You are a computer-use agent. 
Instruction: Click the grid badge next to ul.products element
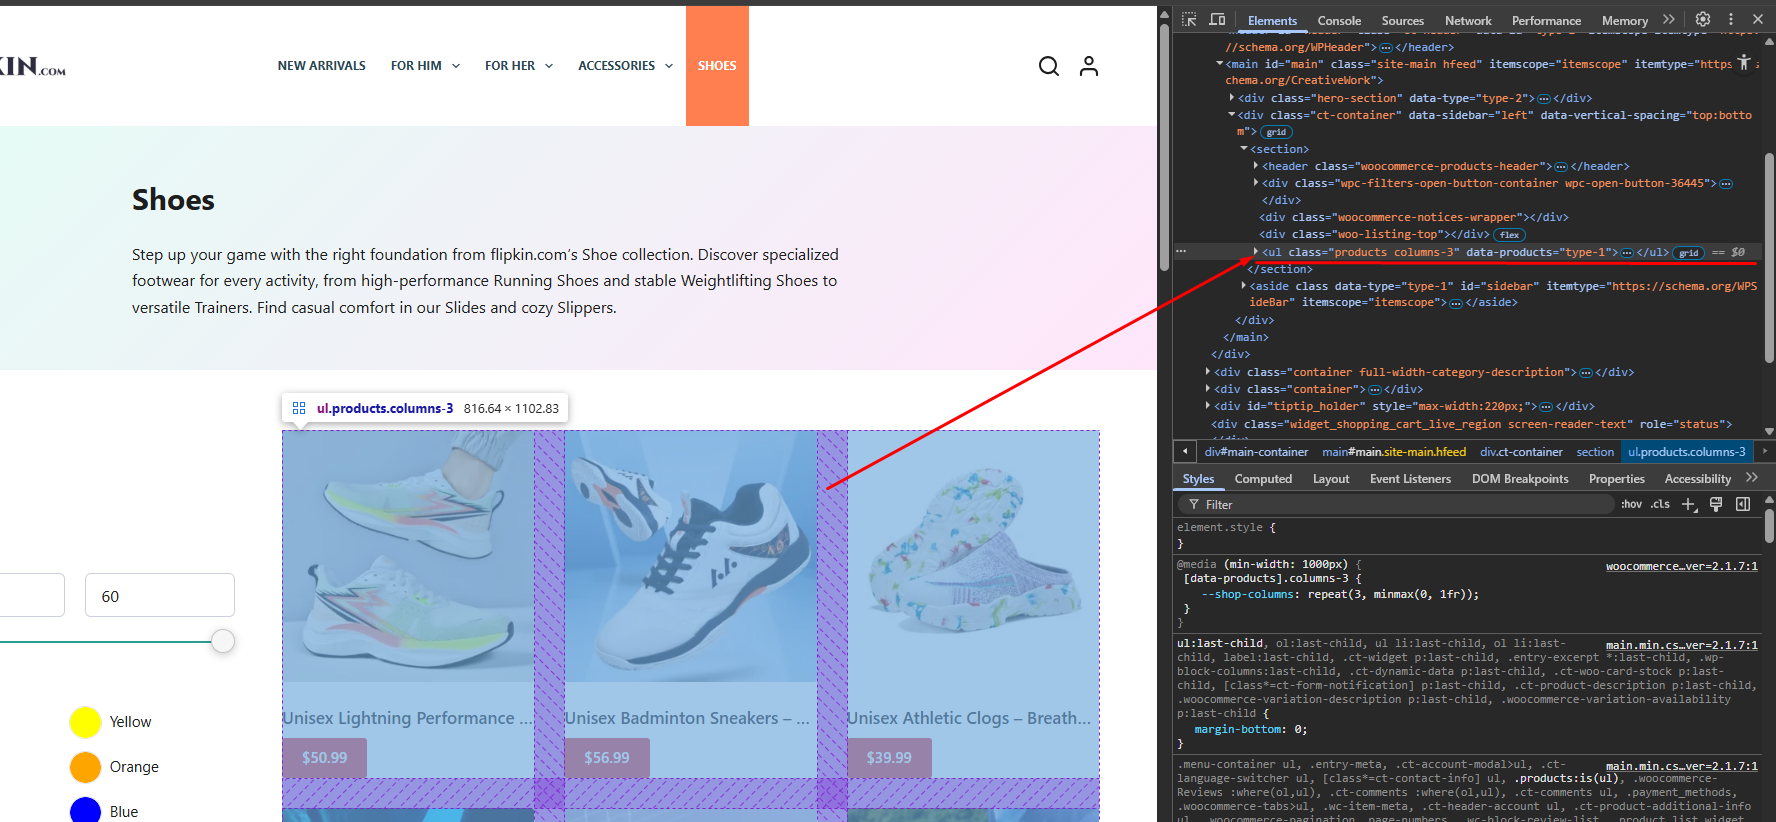click(x=1689, y=253)
